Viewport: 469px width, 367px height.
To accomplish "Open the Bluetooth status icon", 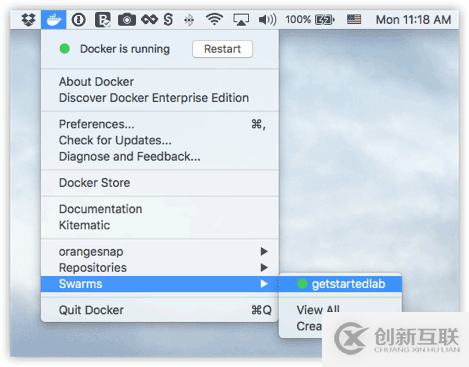I will (189, 20).
